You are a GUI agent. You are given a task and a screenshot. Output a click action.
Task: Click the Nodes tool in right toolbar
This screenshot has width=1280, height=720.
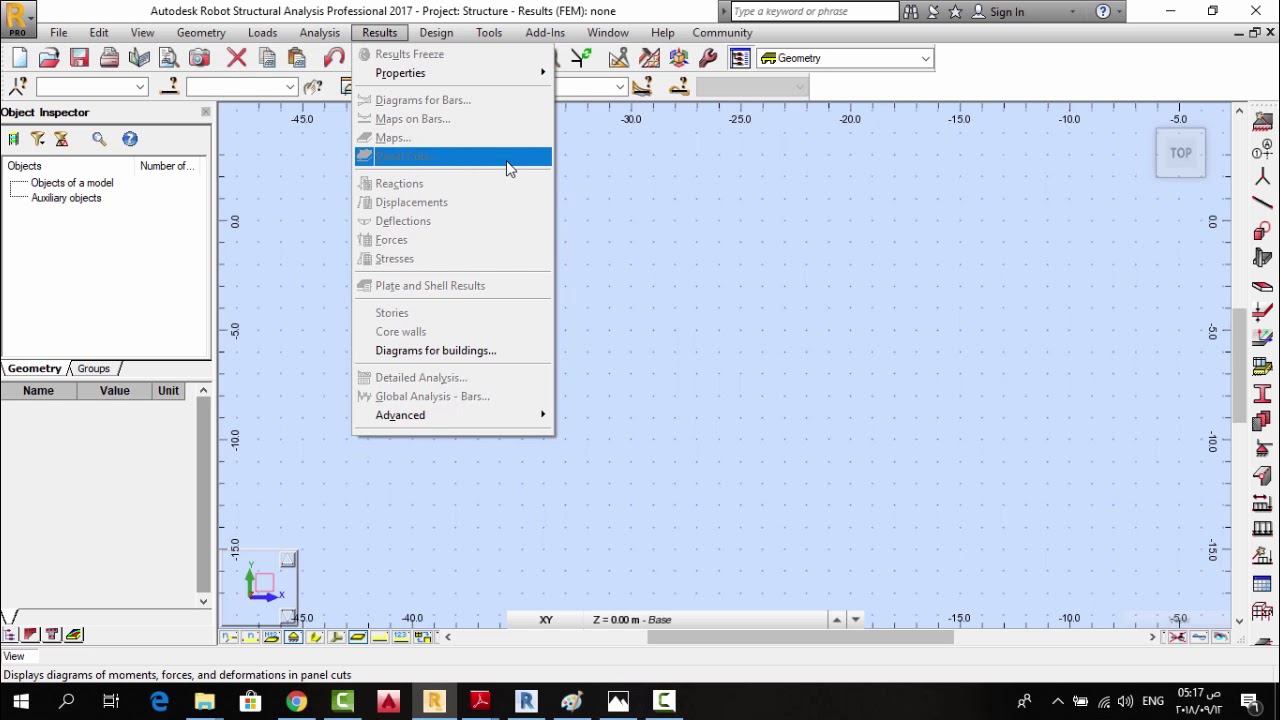click(1262, 177)
